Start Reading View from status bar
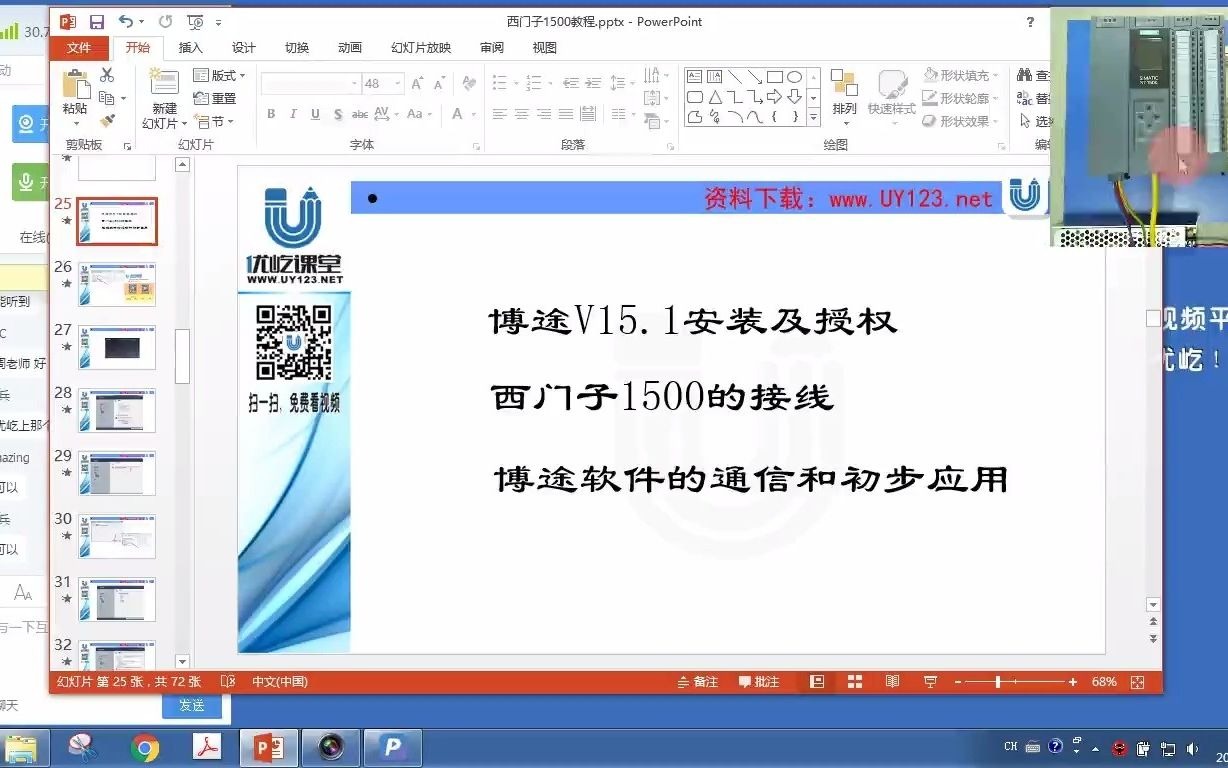The image size is (1228, 768). (892, 681)
